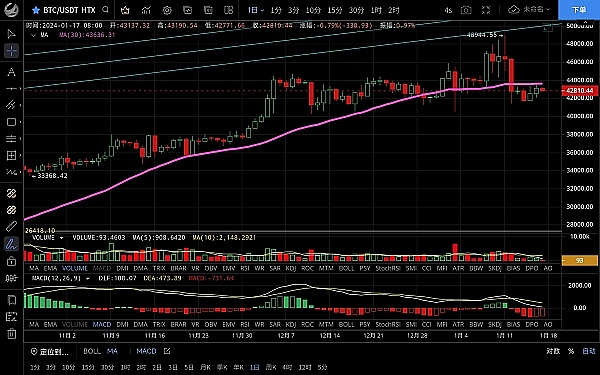
Task: Click the app logo at top-left
Action: pos(11,10)
